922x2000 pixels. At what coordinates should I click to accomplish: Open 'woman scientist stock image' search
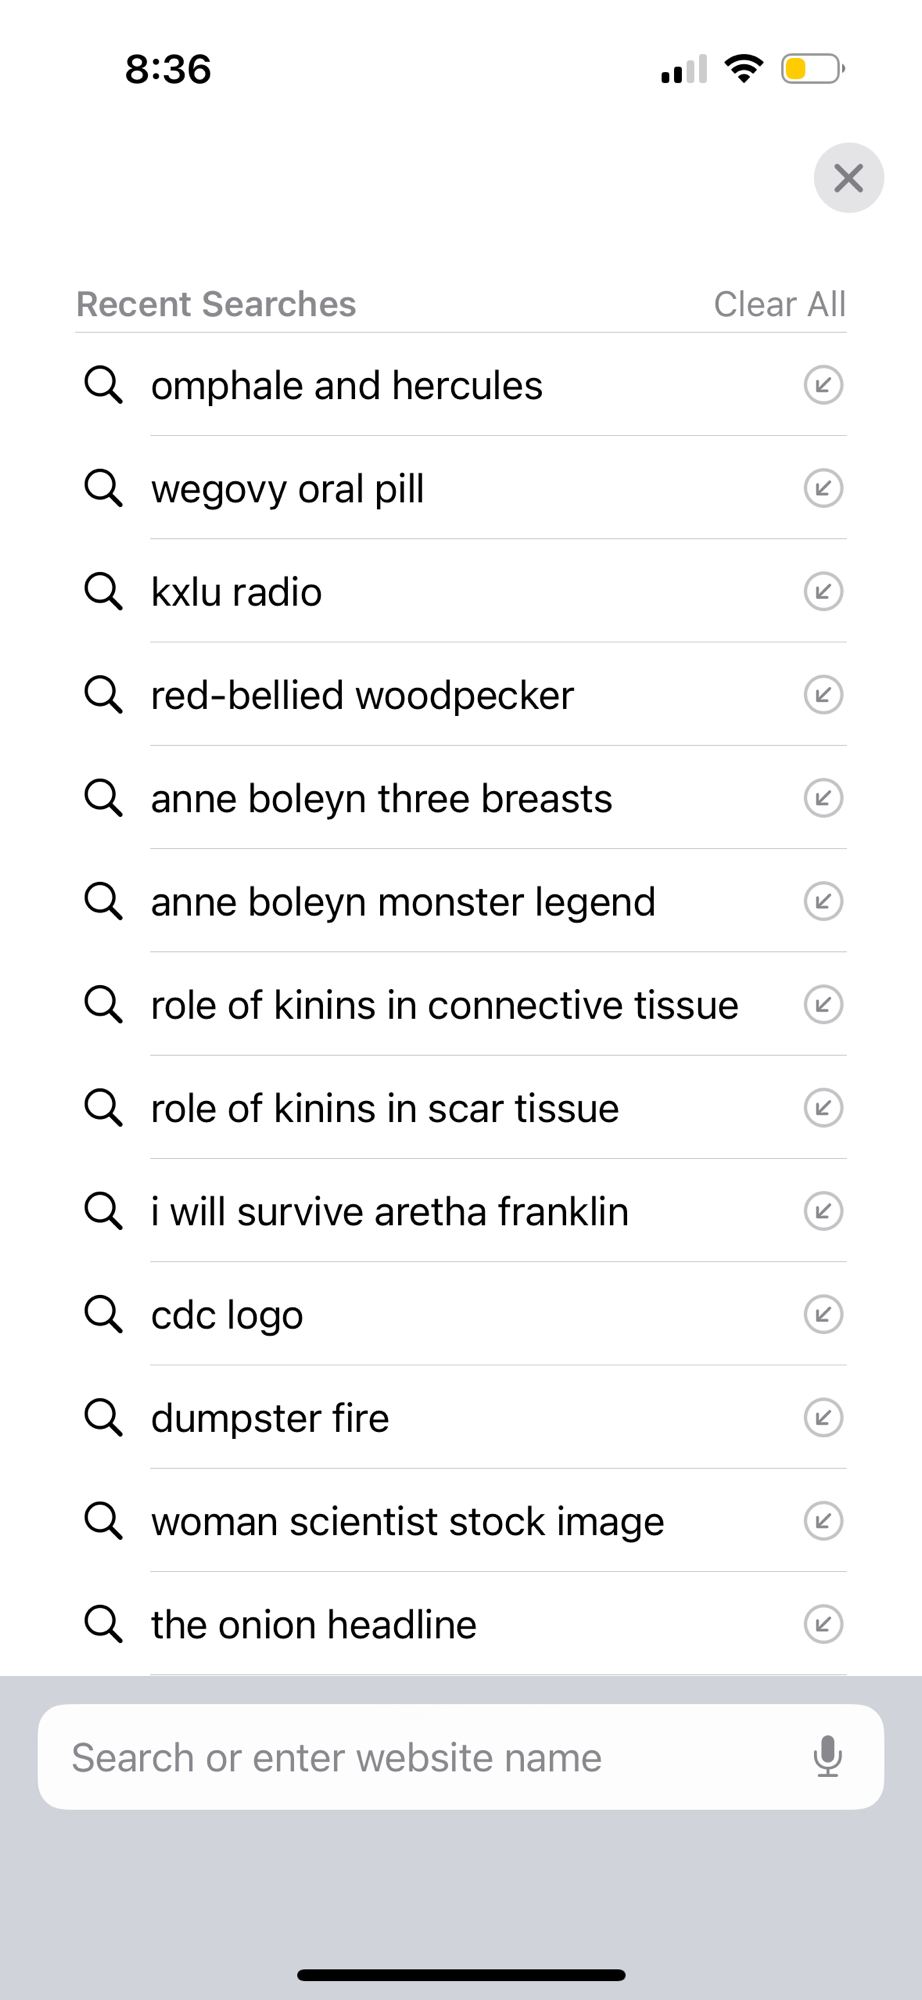tap(407, 1522)
